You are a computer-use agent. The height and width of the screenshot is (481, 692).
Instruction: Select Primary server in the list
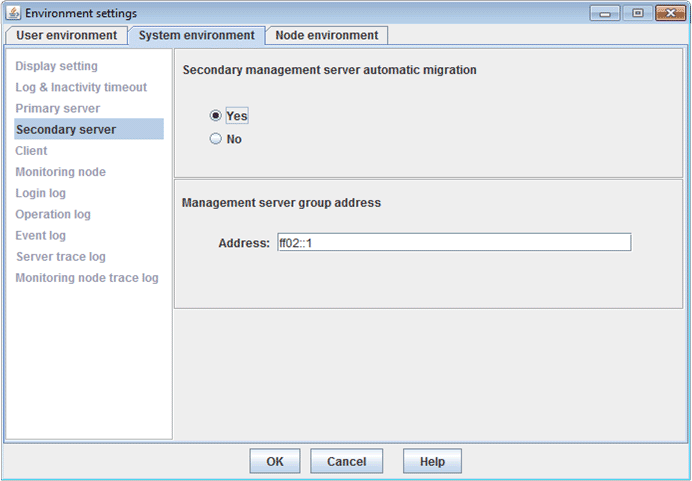[x=57, y=109]
